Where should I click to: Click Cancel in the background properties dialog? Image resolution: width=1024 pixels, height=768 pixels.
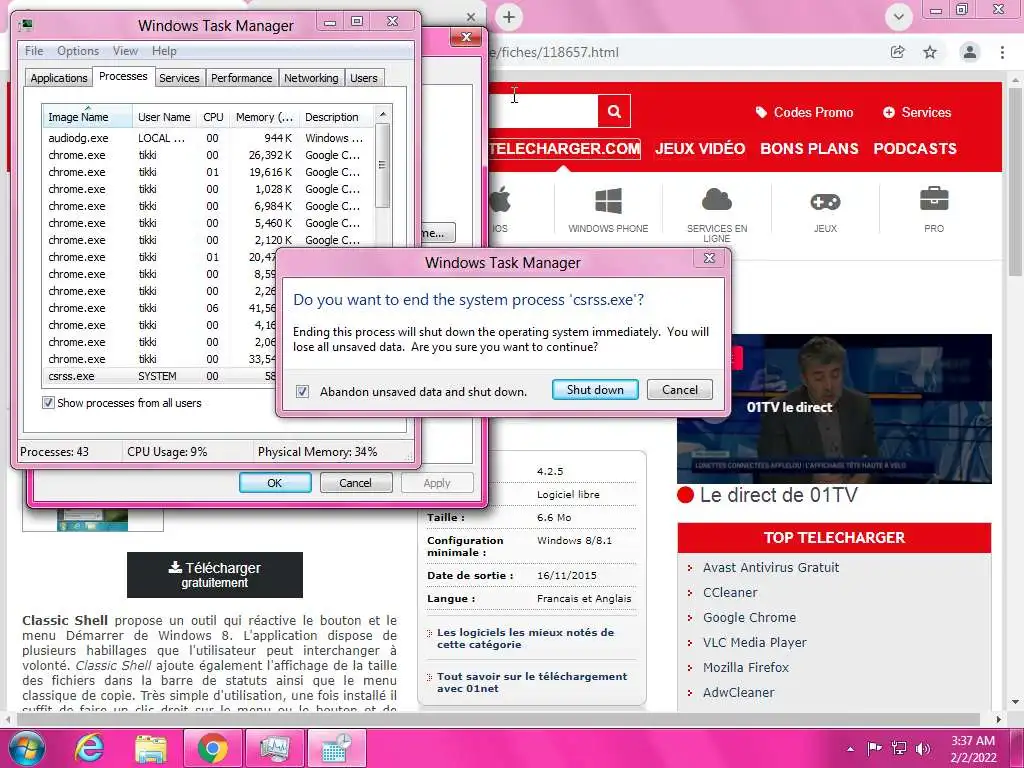tap(355, 483)
